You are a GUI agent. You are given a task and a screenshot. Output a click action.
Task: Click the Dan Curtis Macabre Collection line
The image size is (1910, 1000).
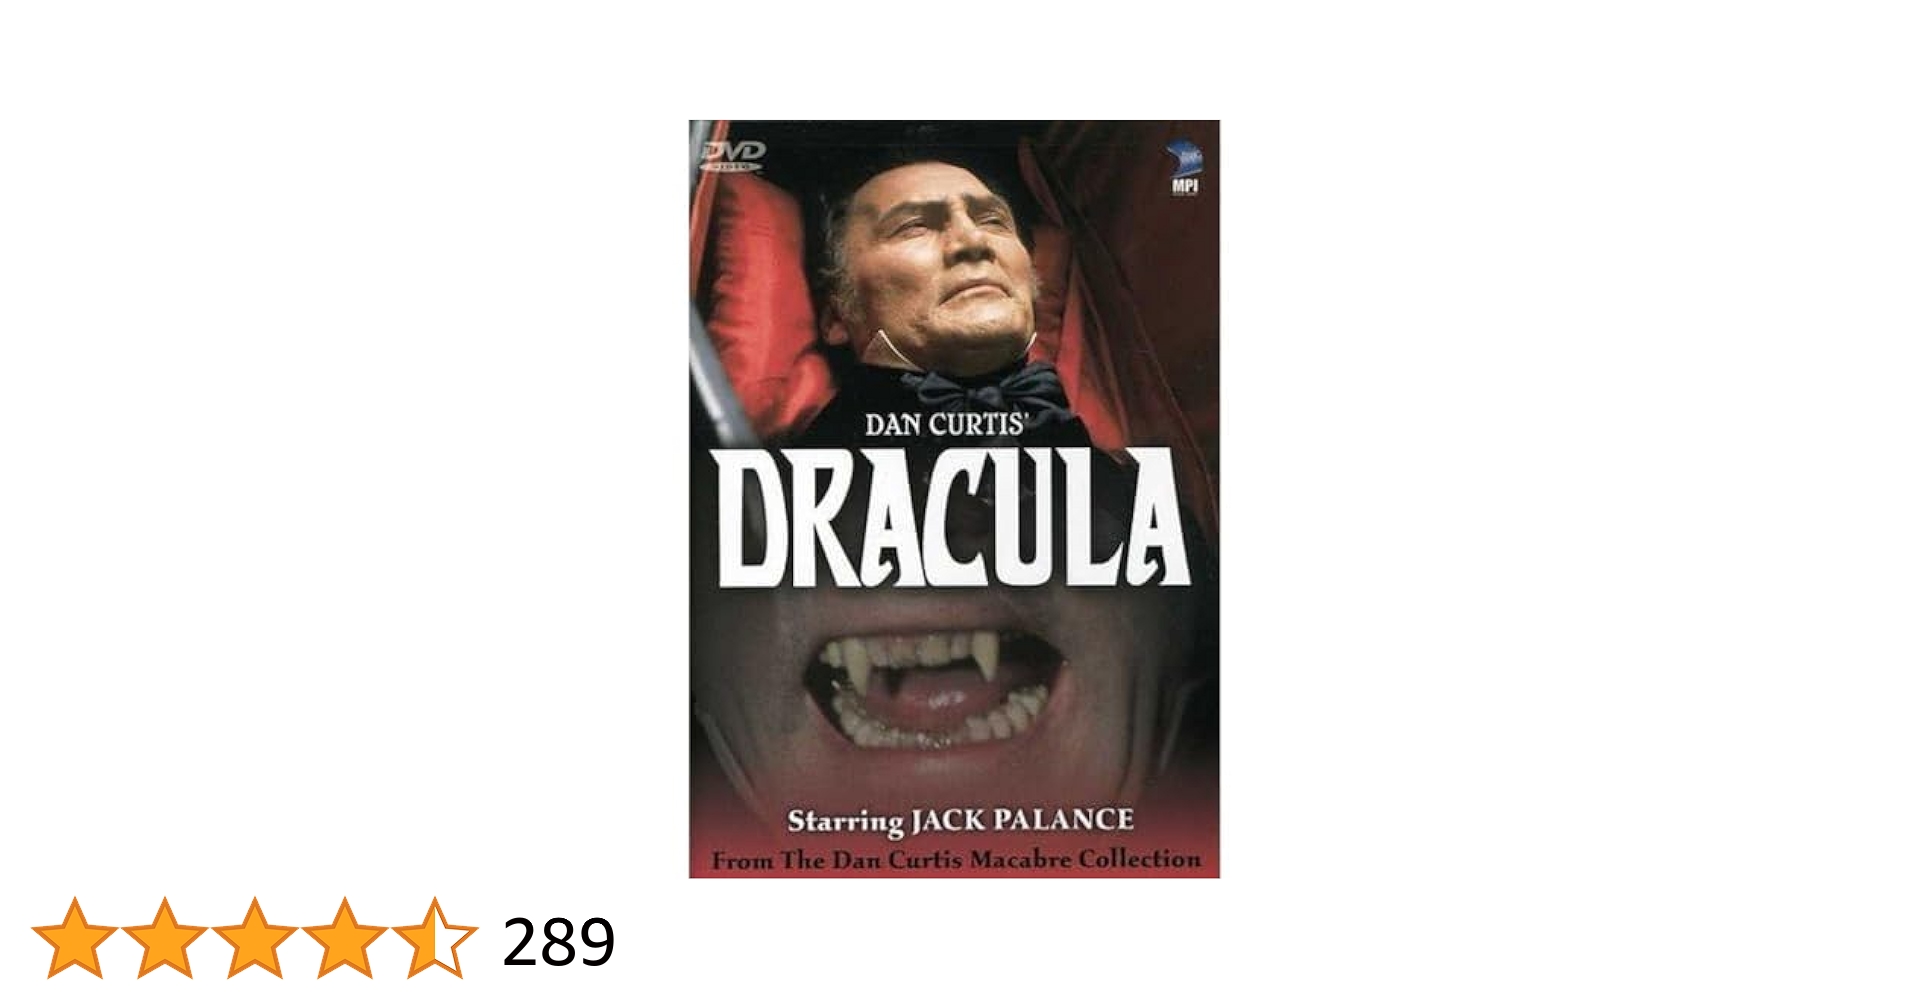click(x=956, y=860)
